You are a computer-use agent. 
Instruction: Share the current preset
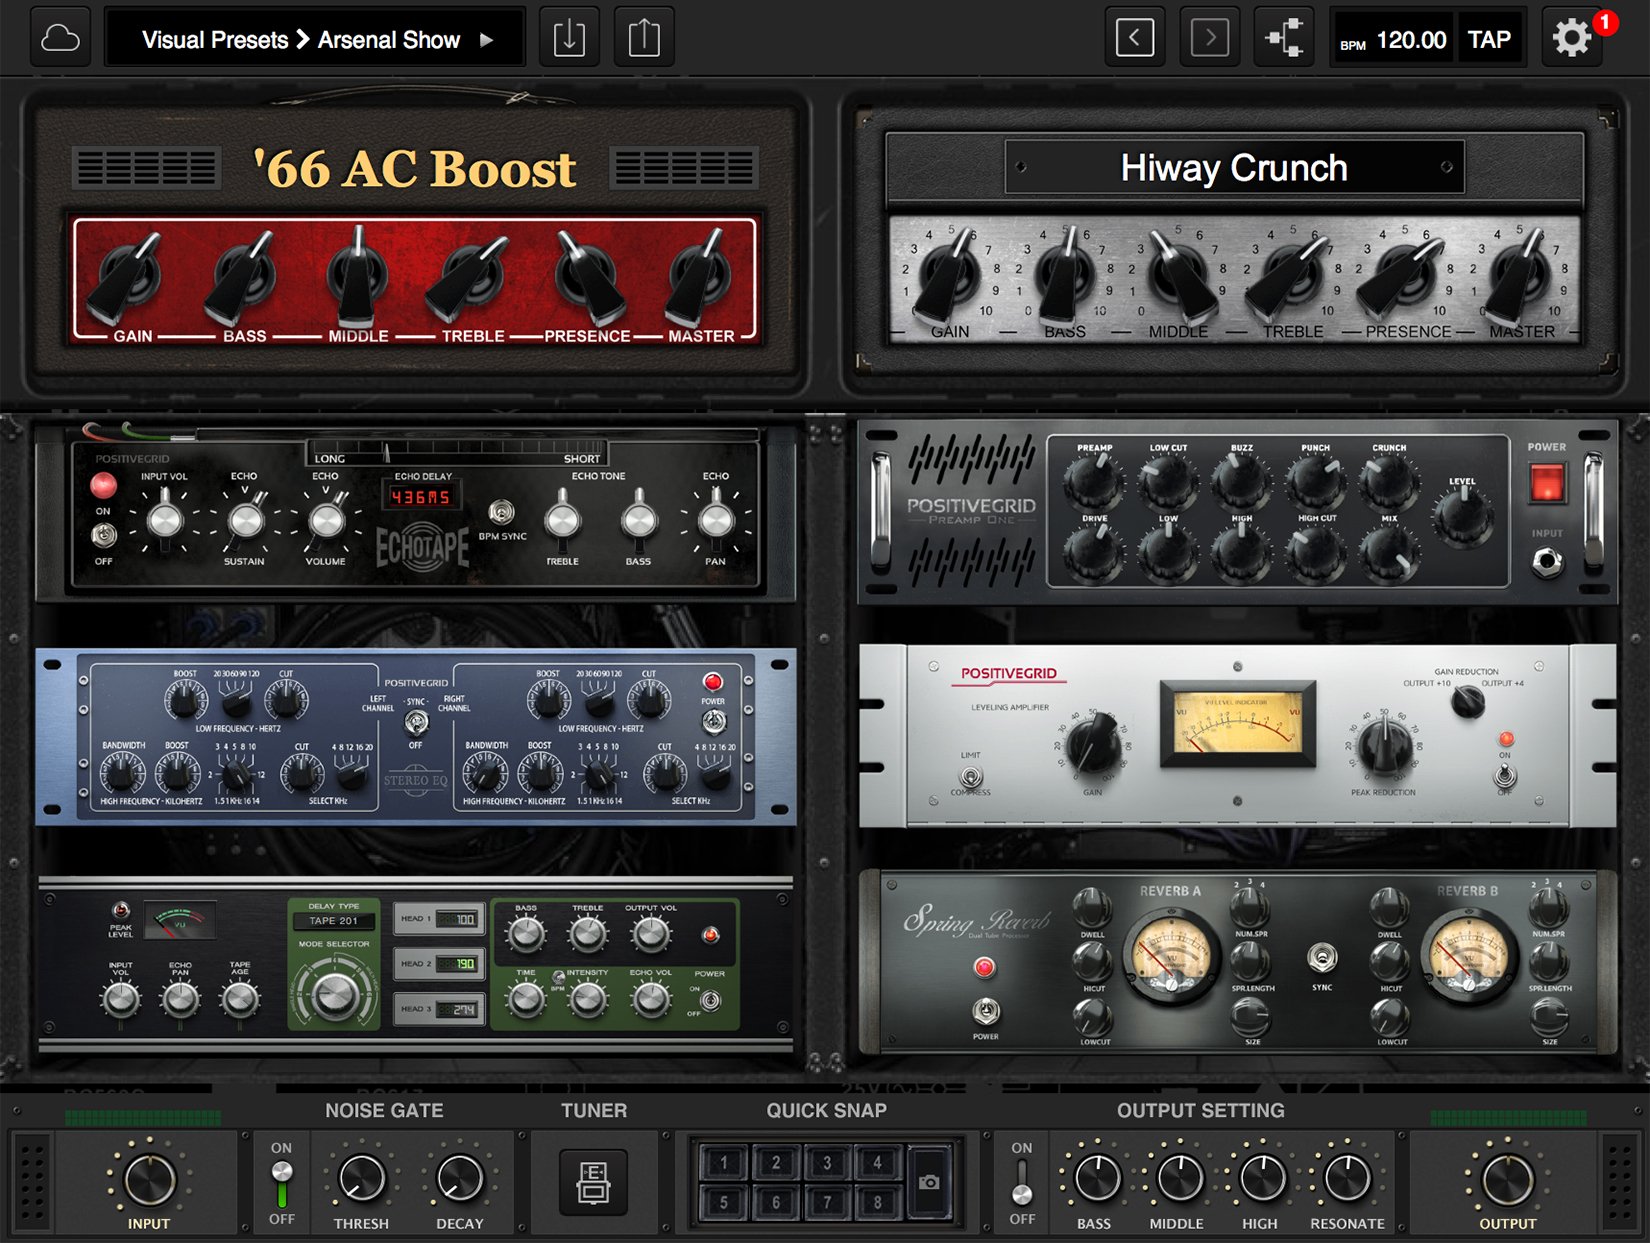coord(644,36)
